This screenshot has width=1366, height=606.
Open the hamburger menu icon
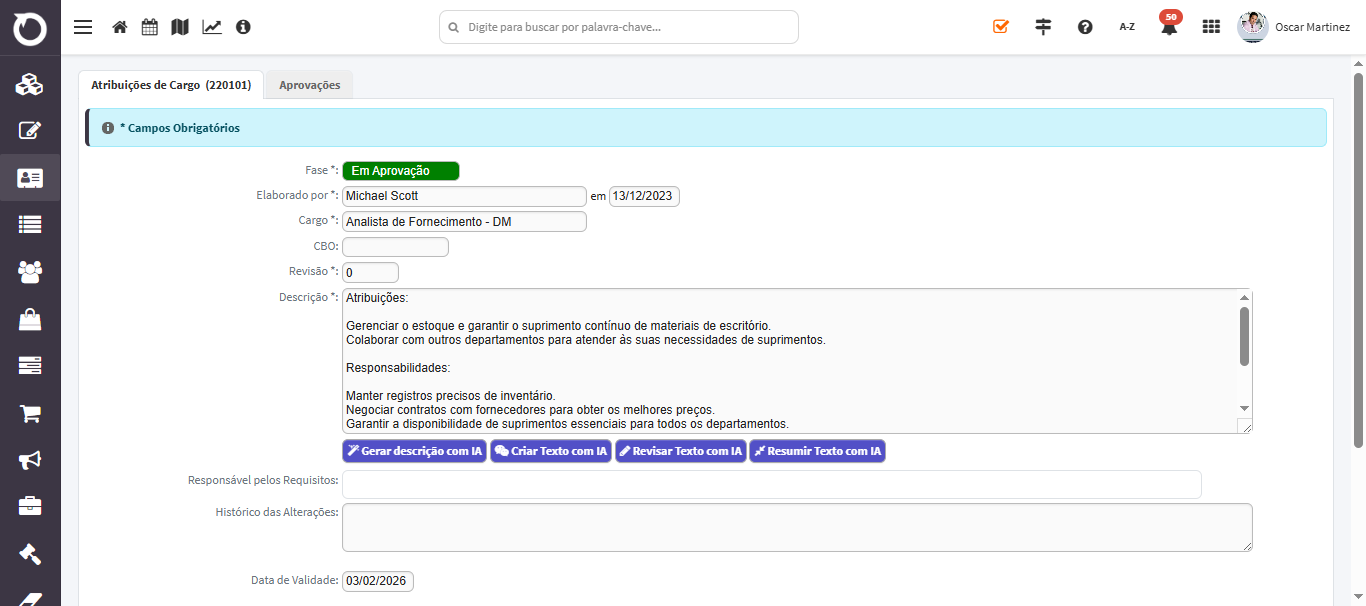click(83, 27)
